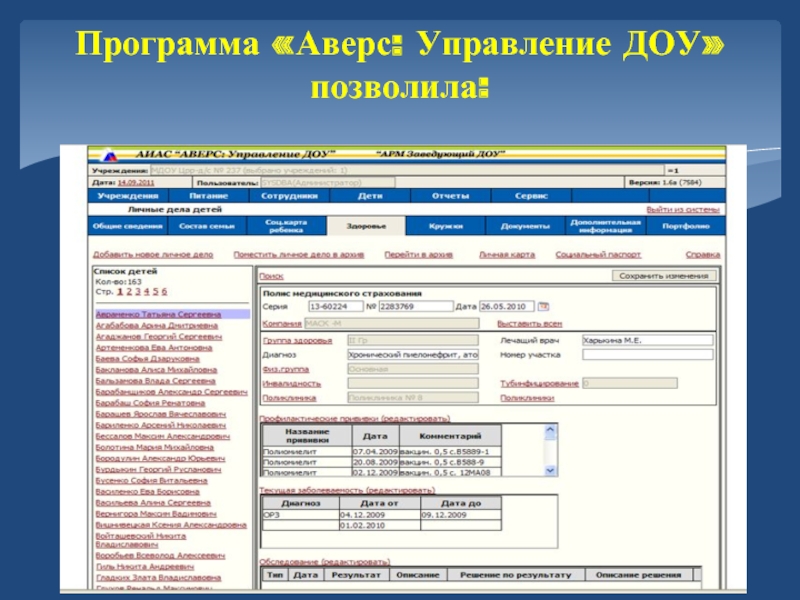Edit the Обследование section link
Viewport: 800px width, 600px height.
click(324, 562)
